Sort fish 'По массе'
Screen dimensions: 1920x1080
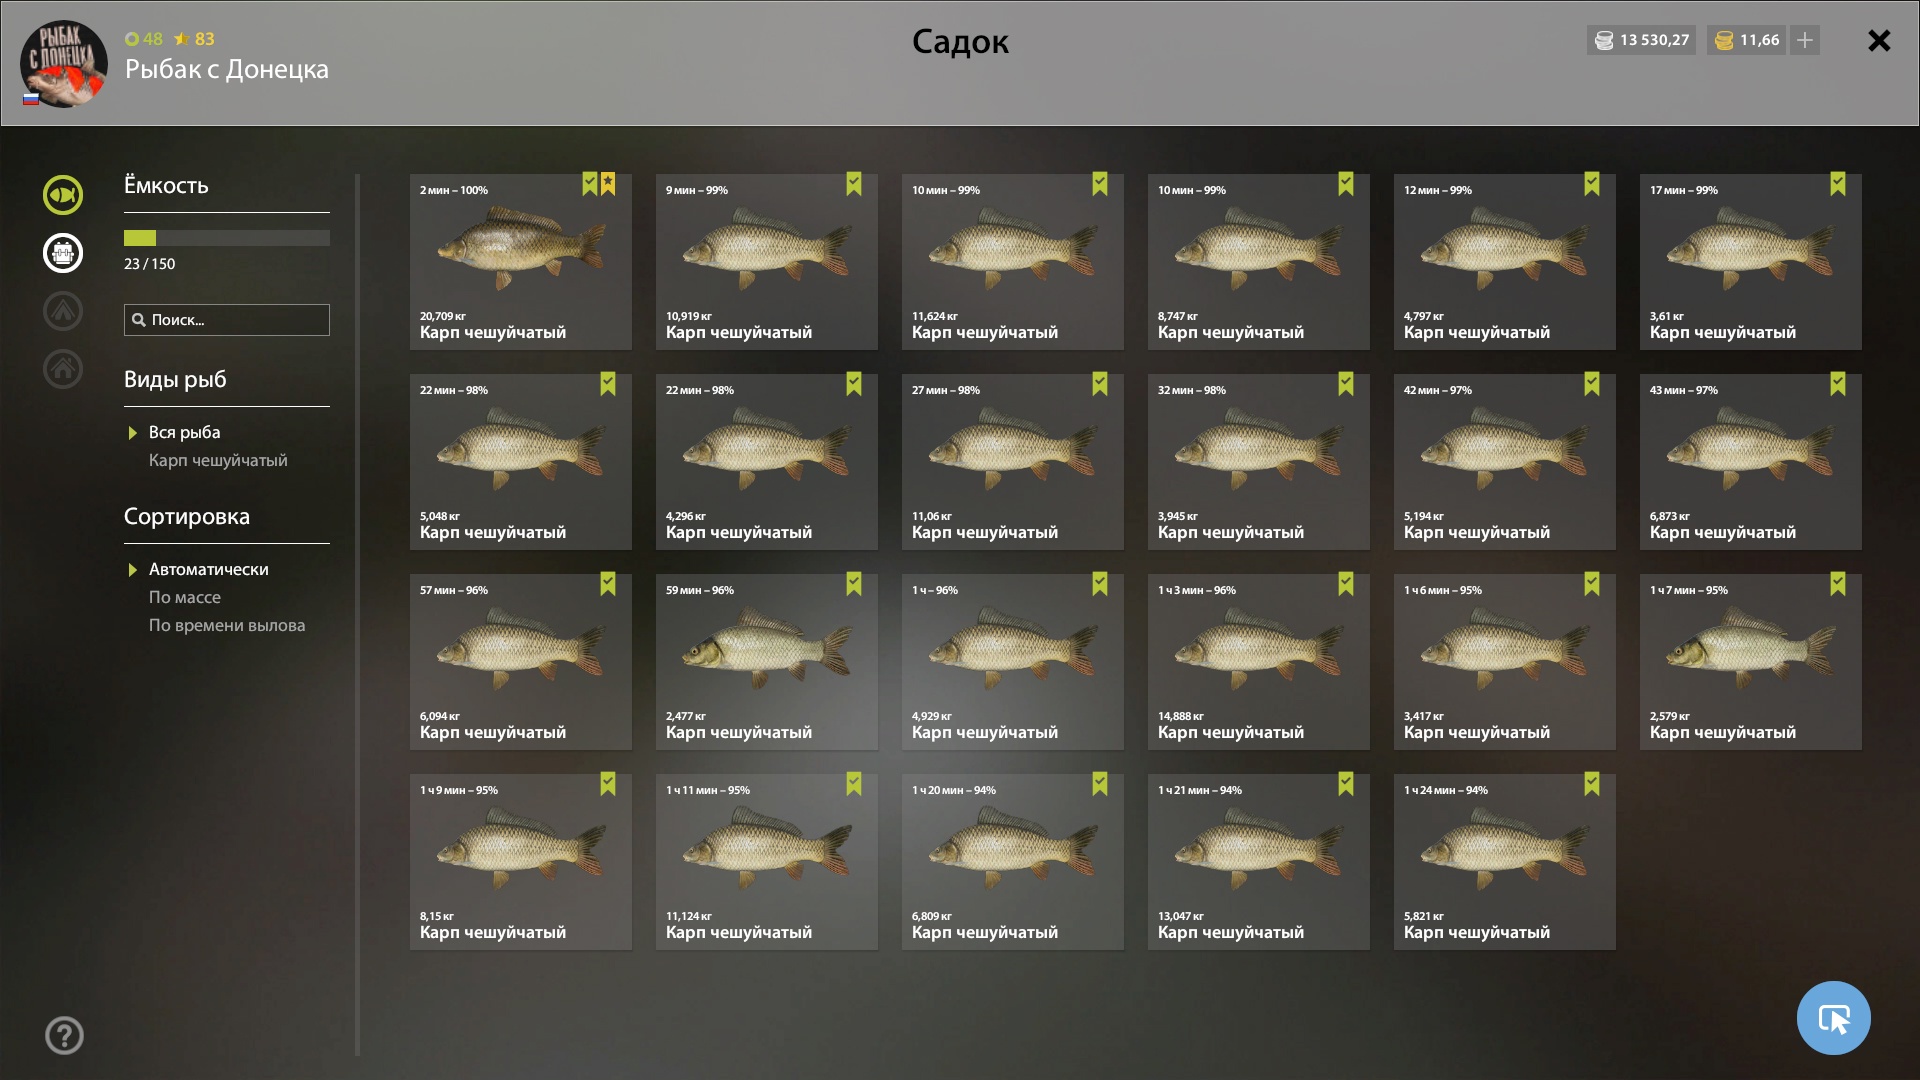tap(185, 597)
